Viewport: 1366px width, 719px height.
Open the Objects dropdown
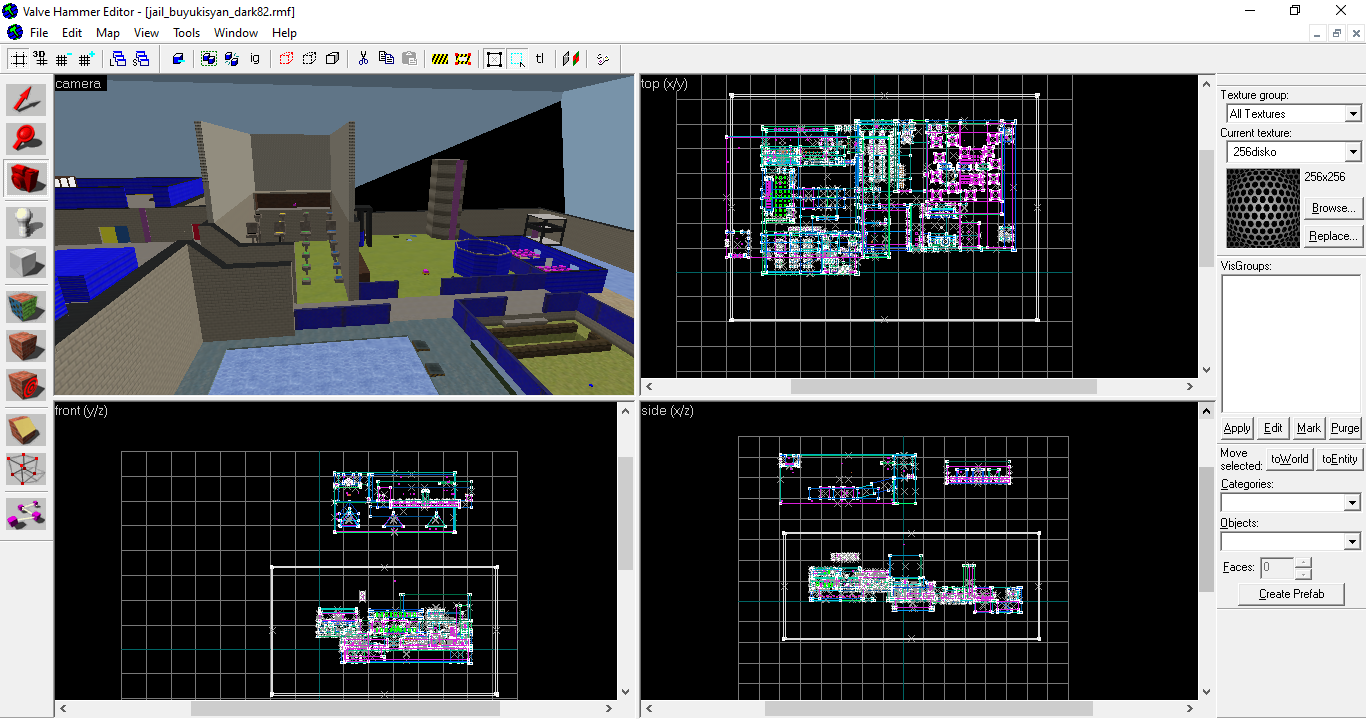(x=1352, y=541)
